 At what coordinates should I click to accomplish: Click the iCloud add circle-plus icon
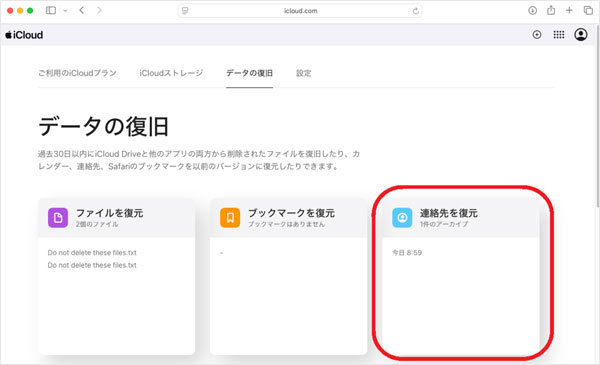point(537,35)
